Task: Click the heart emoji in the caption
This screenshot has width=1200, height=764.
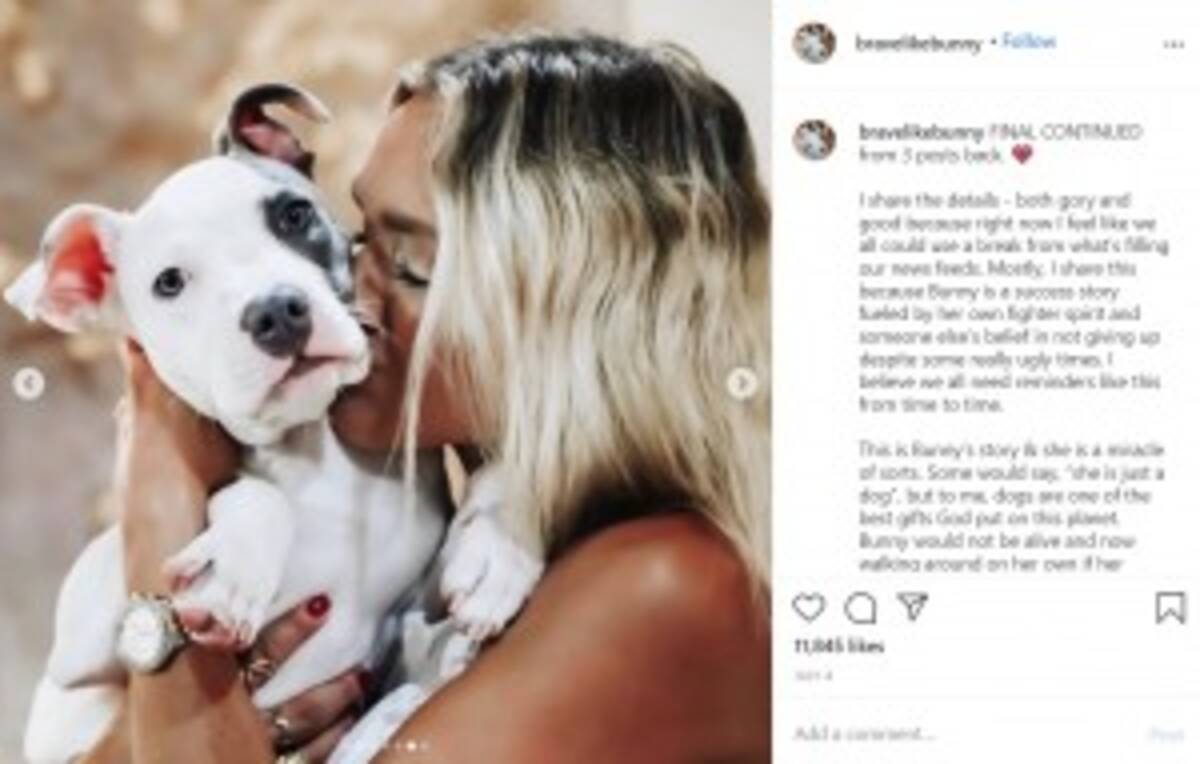Action: [1021, 155]
